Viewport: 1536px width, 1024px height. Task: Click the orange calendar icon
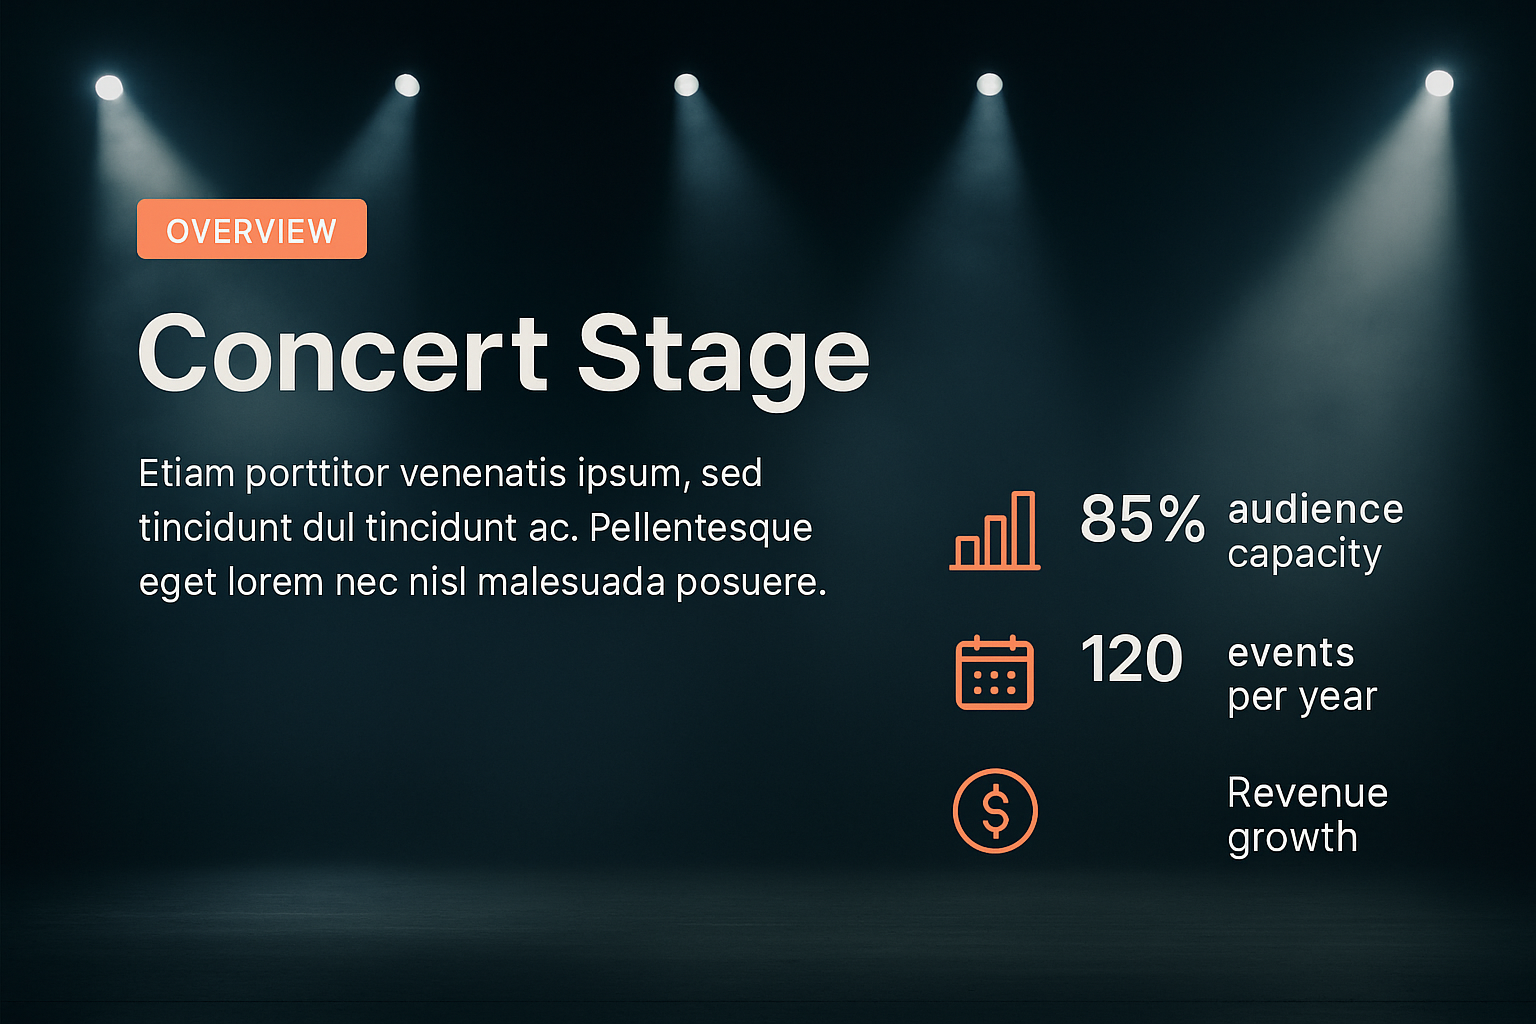click(x=994, y=673)
